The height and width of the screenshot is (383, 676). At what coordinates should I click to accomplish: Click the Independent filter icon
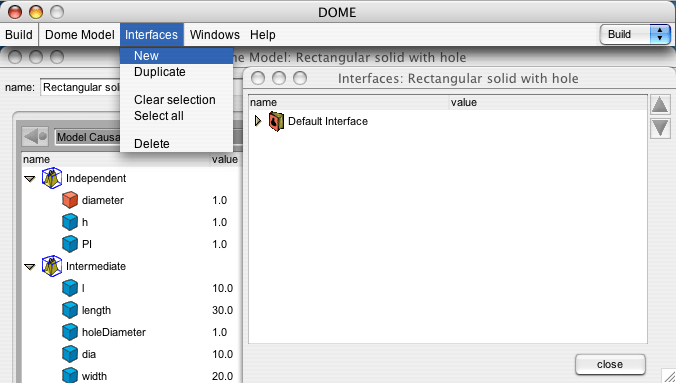(x=52, y=178)
